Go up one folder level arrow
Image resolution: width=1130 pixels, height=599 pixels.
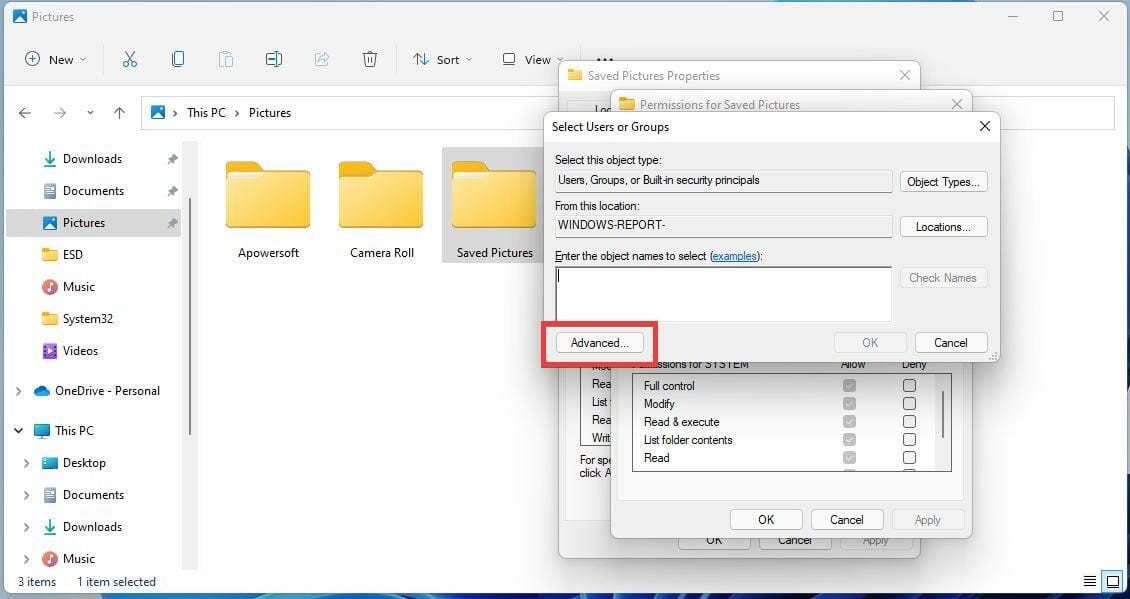120,113
